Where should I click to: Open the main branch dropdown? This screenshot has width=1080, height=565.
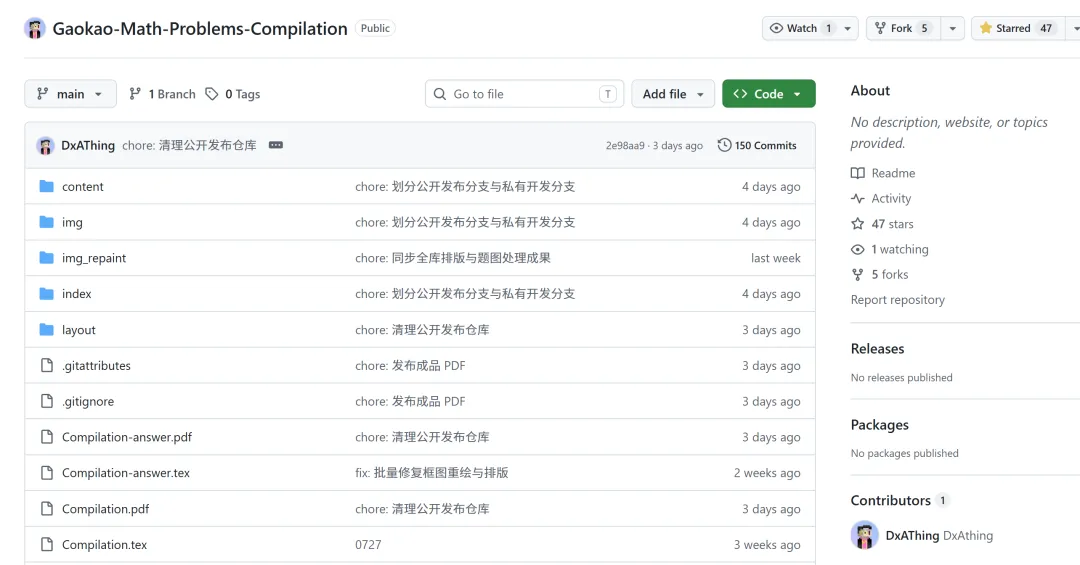(70, 94)
